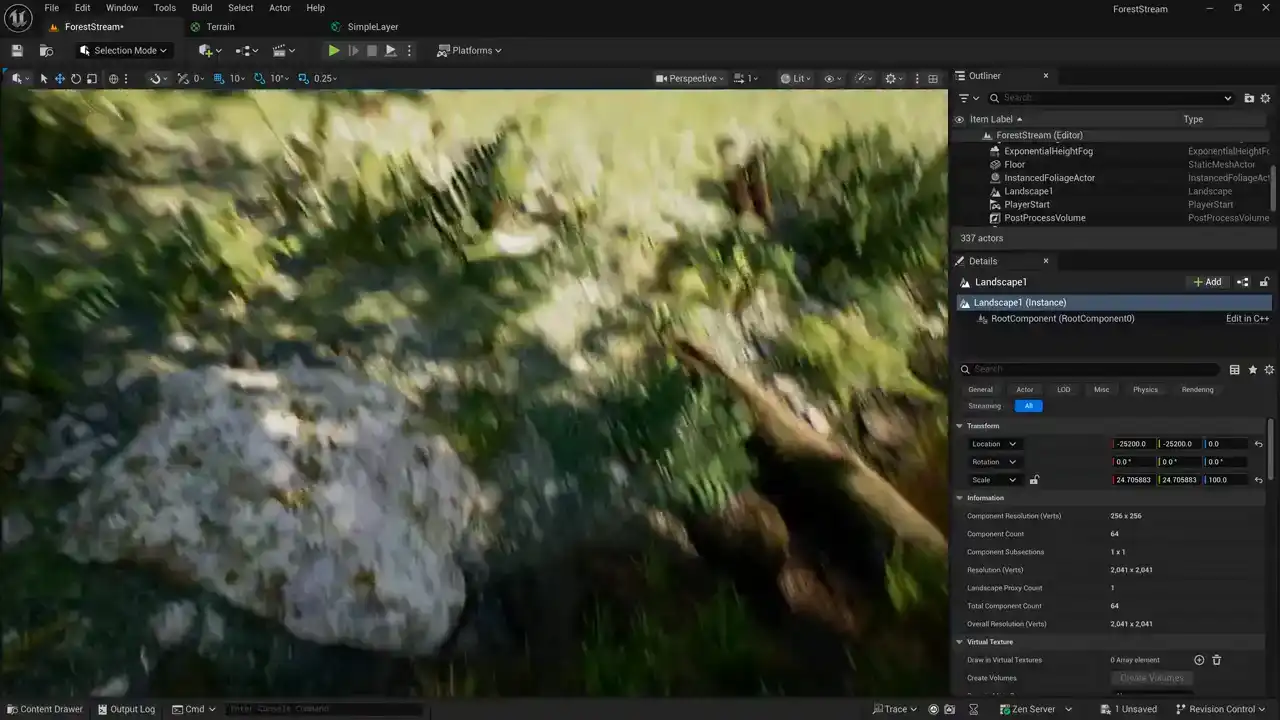The width and height of the screenshot is (1280, 720).
Task: Expand the Perspective viewport dropdown
Action: coord(690,79)
